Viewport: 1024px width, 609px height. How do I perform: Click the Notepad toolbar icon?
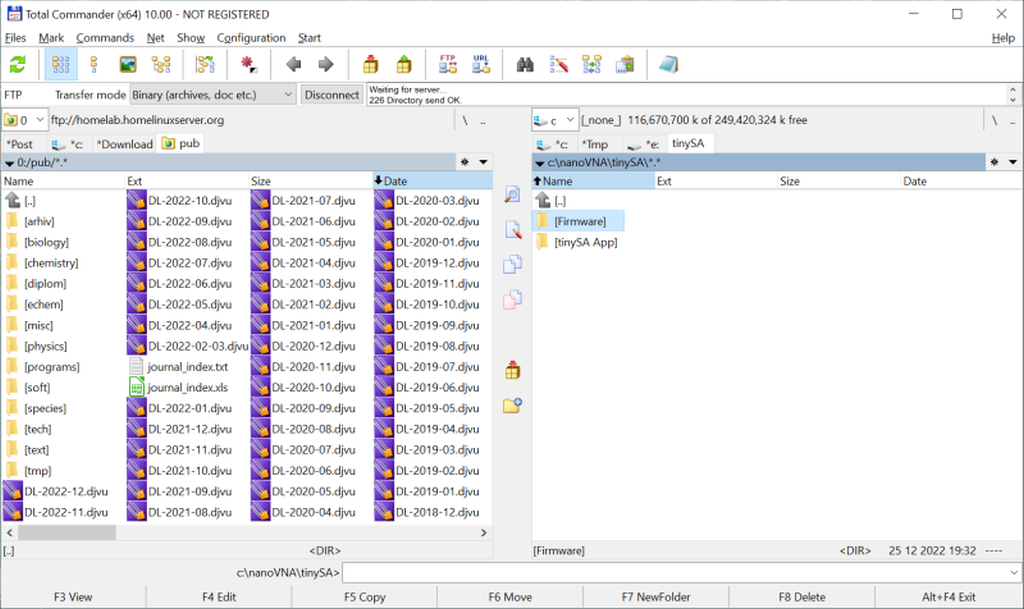(x=669, y=65)
